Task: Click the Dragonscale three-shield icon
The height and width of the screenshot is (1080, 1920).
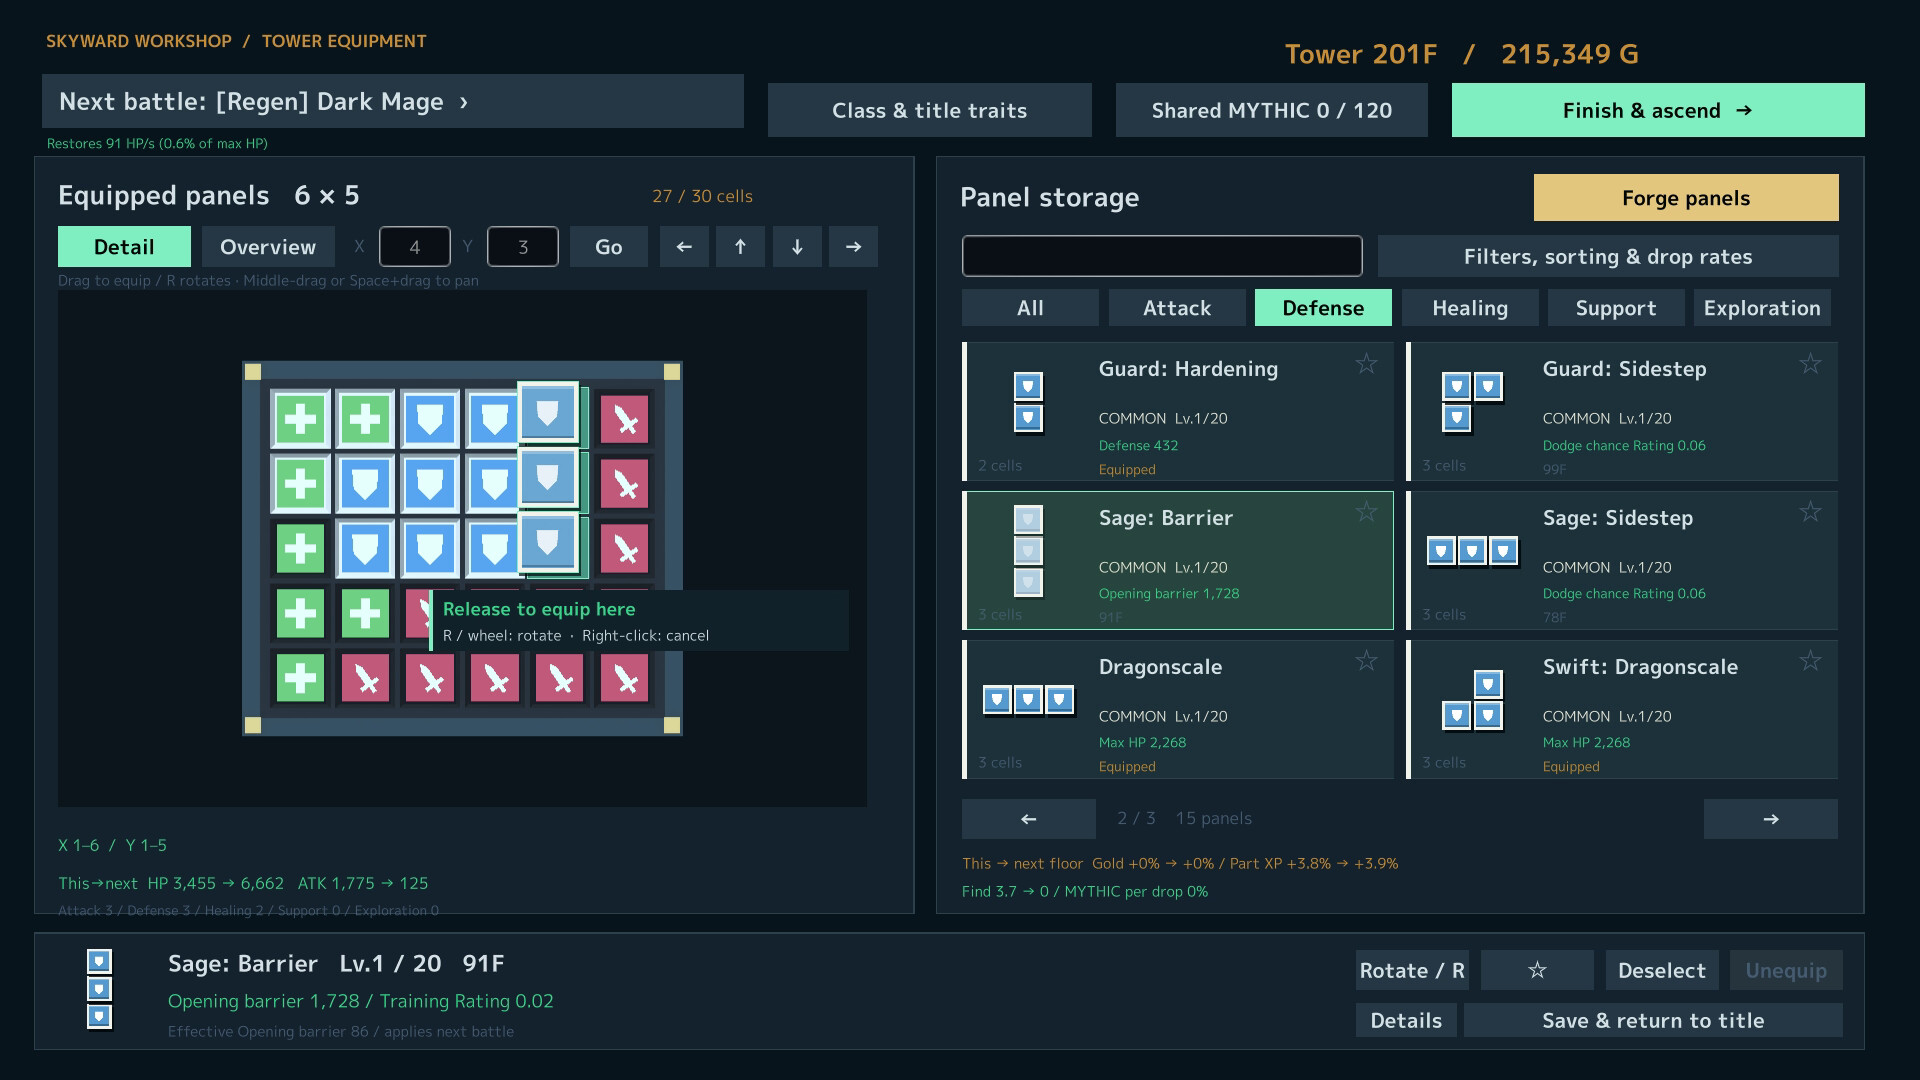Action: tap(1028, 700)
